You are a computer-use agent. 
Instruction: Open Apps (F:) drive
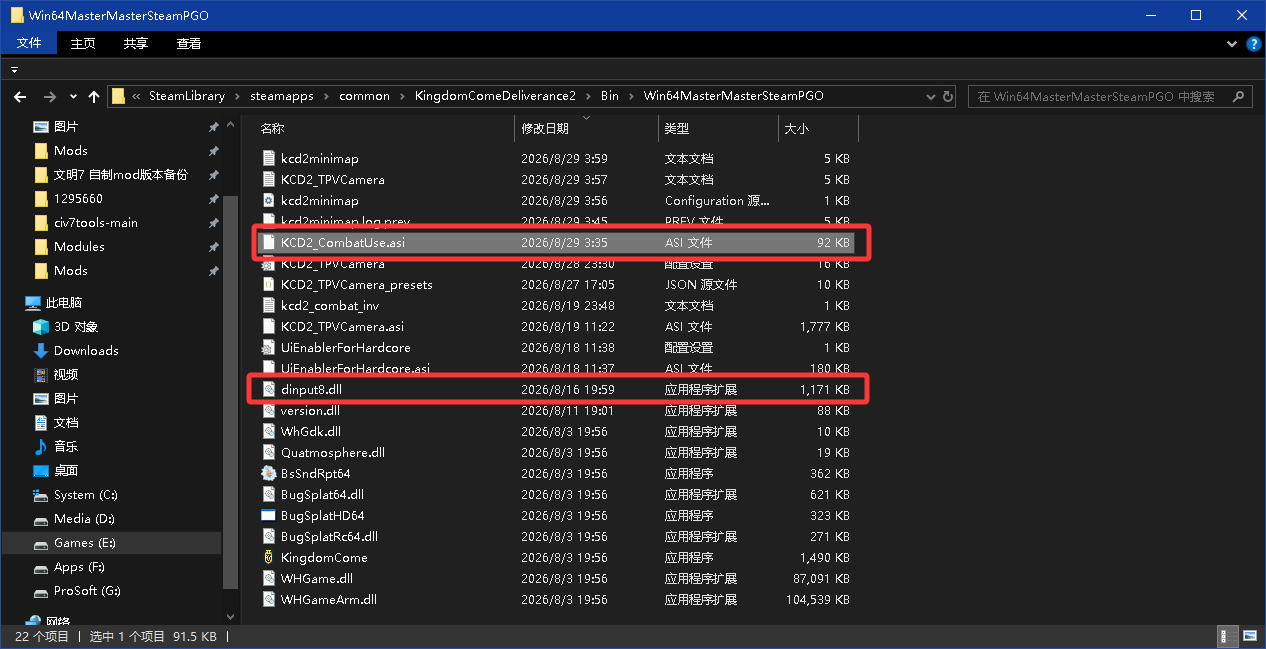pyautogui.click(x=79, y=566)
